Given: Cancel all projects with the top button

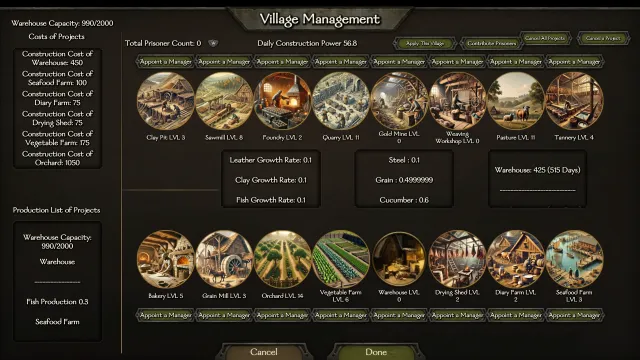Looking at the screenshot, I should click(x=545, y=38).
